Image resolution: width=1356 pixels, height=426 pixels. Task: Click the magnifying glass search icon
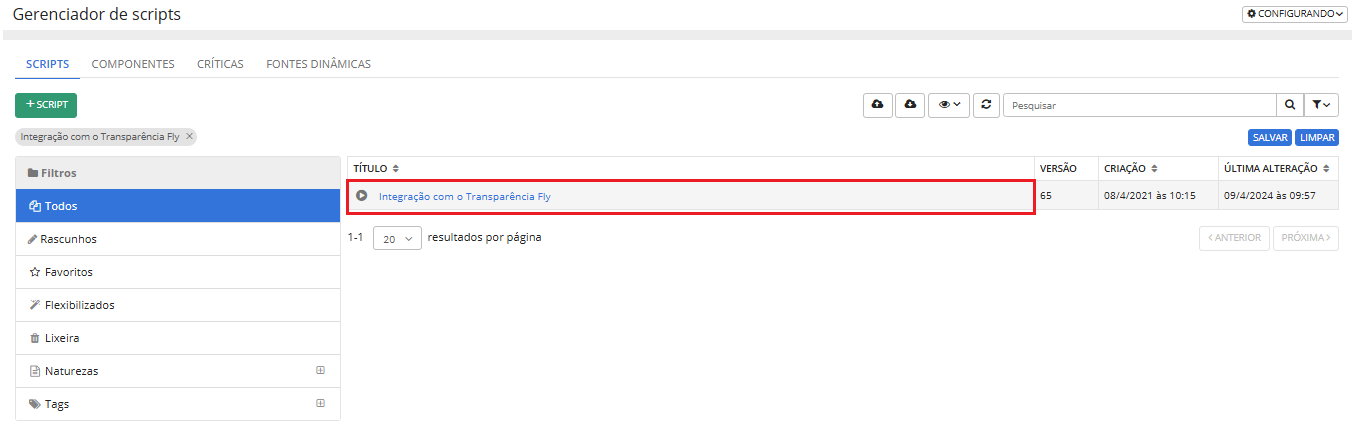(x=1290, y=105)
